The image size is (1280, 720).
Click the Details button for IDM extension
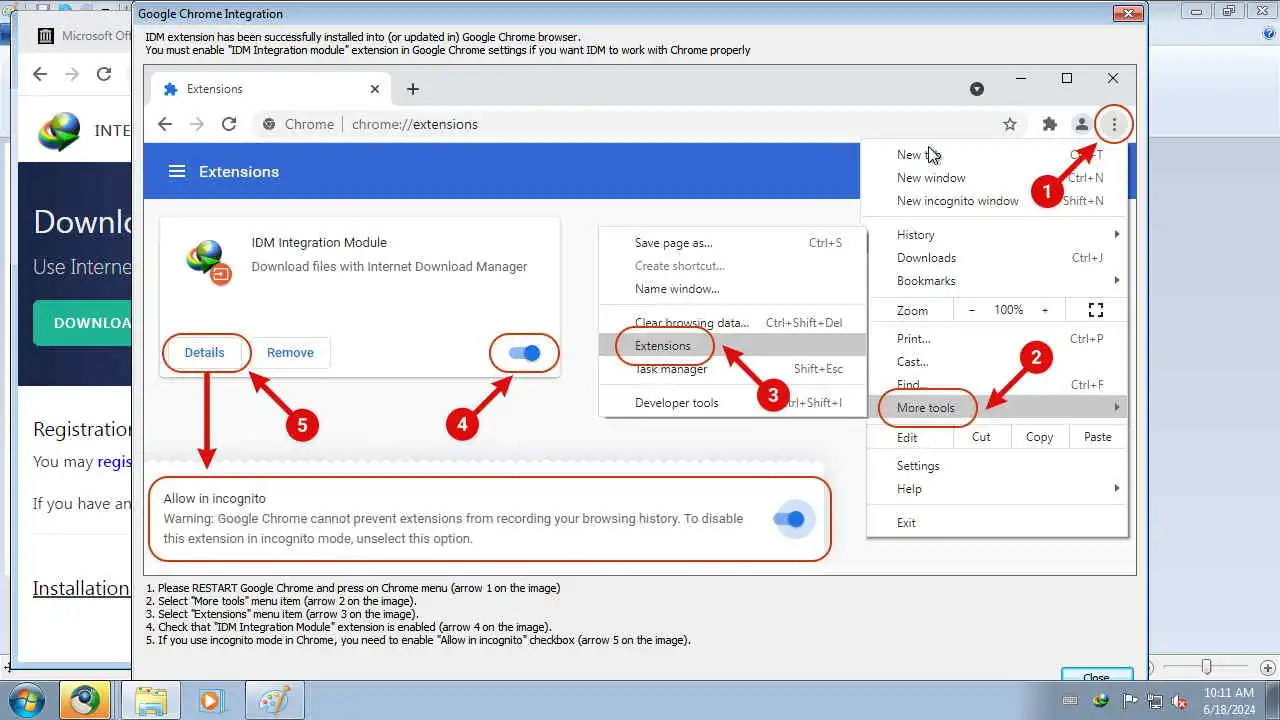coord(204,352)
